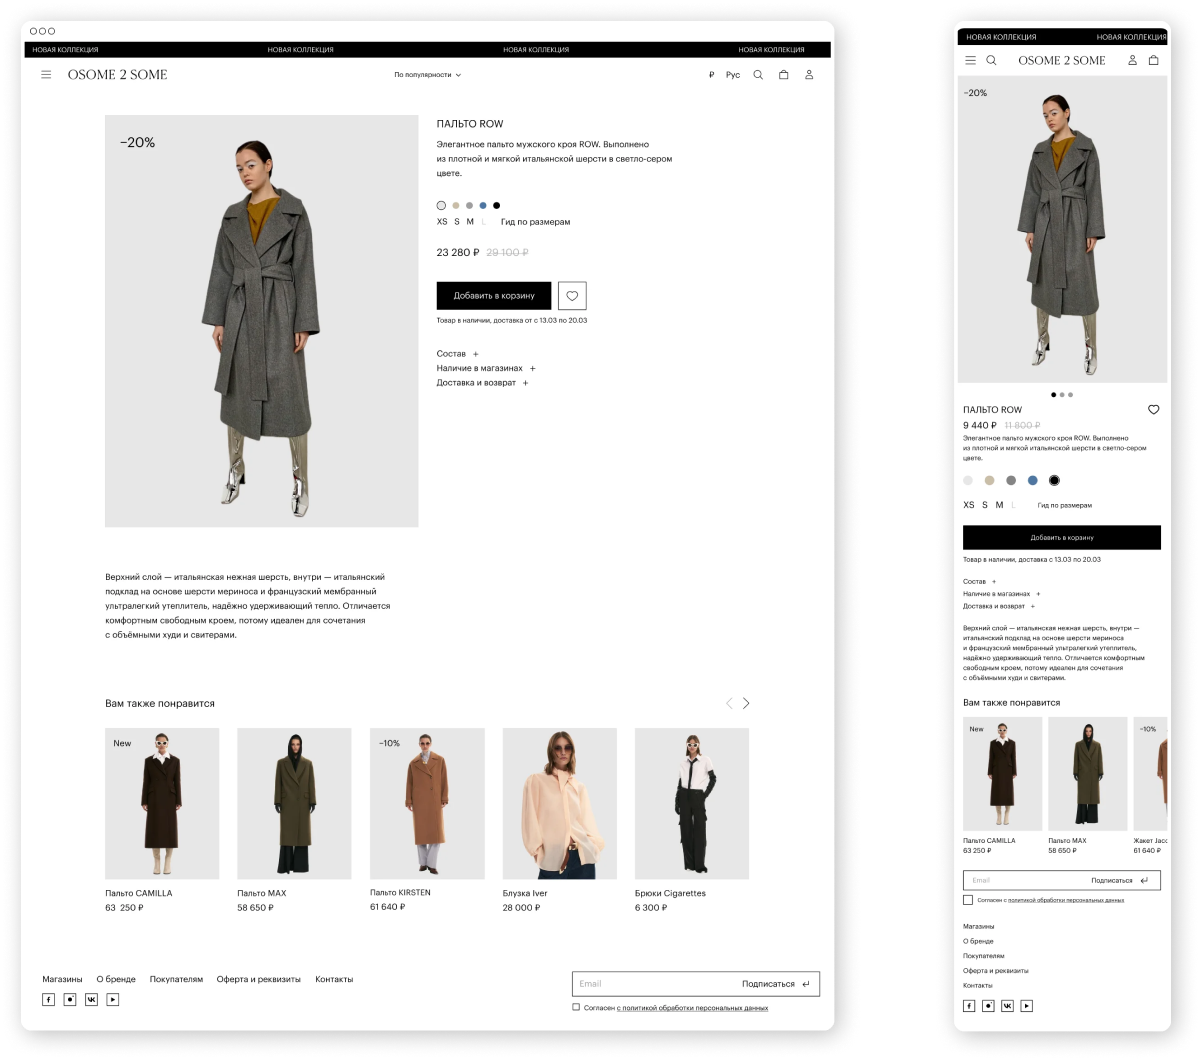The height and width of the screenshot is (1061, 1200).
Task: Open the По популярности sort dropdown
Action: point(428,75)
